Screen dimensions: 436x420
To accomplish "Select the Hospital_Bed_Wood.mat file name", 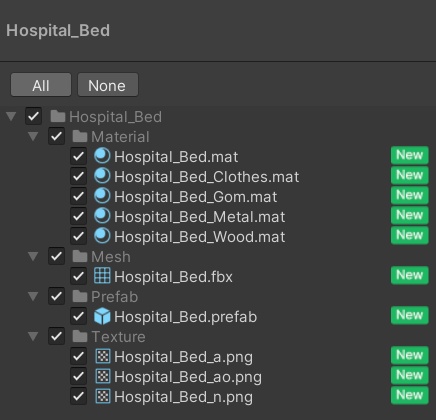I will click(200, 237).
